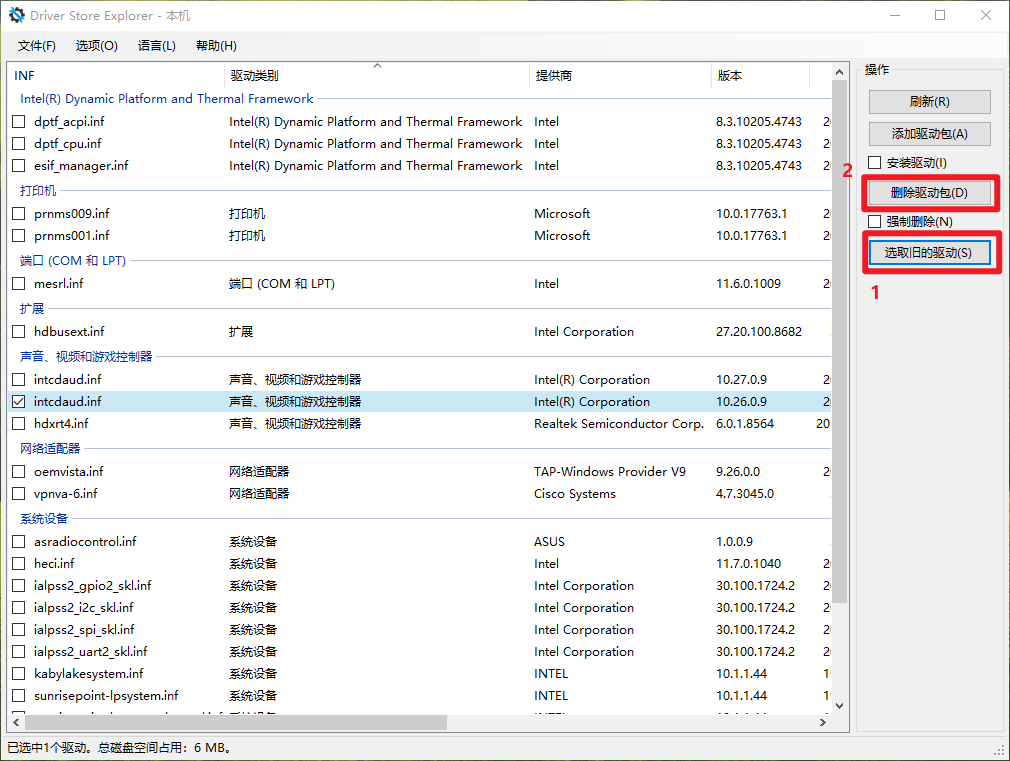This screenshot has width=1010, height=761.
Task: Click the 选取旧的驱动(S) button
Action: coord(929,253)
